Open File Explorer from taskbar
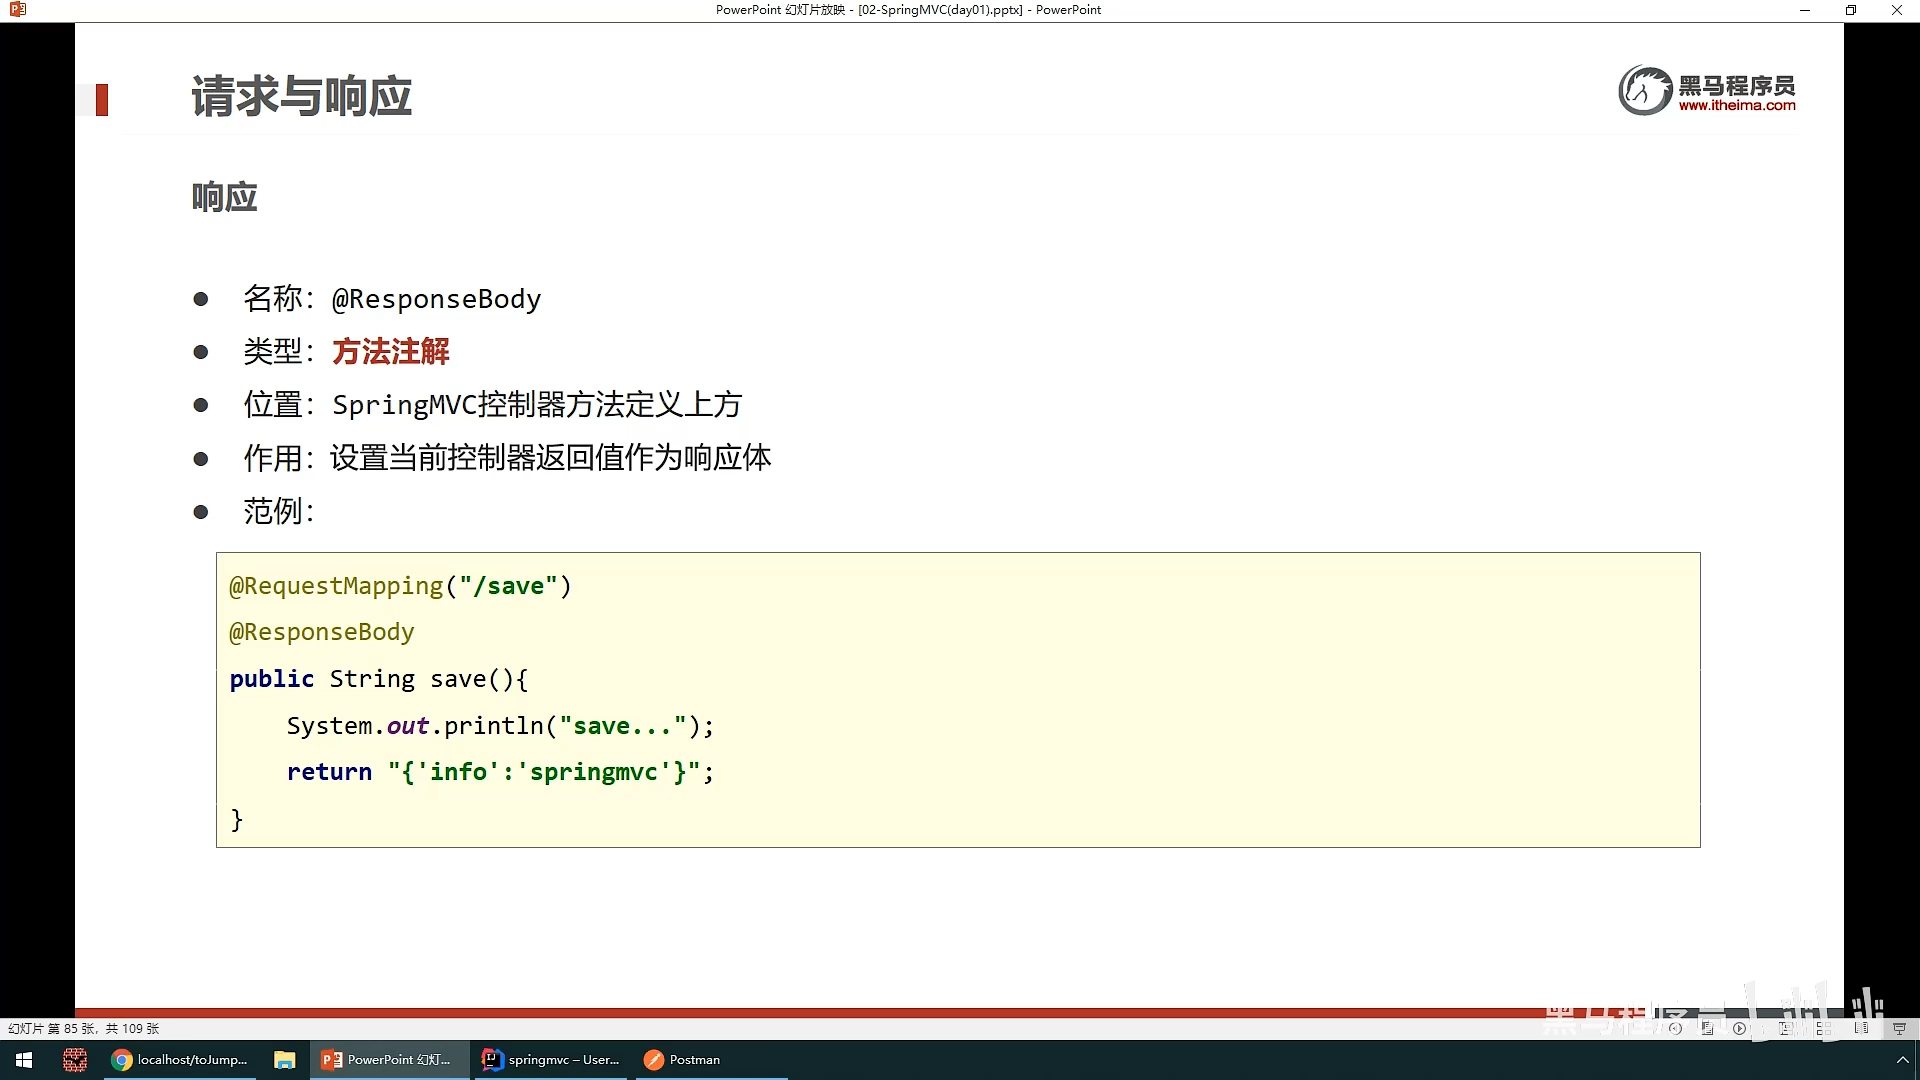This screenshot has width=1920, height=1080. point(285,1060)
